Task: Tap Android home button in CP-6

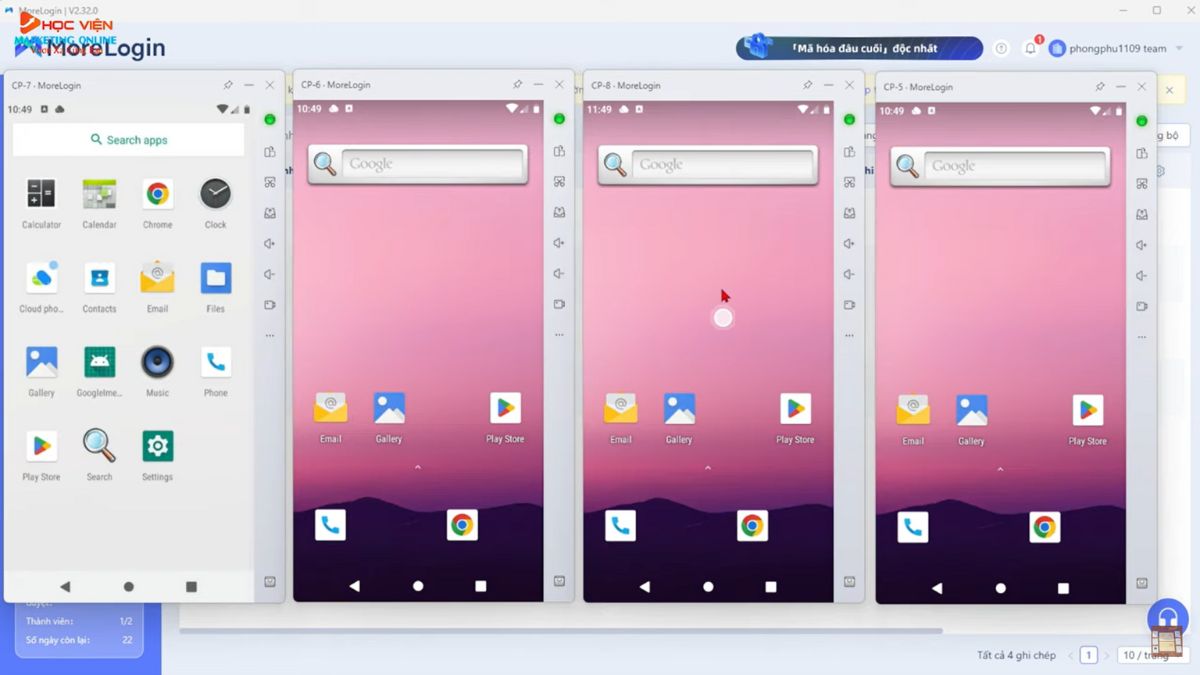Action: coord(418,586)
